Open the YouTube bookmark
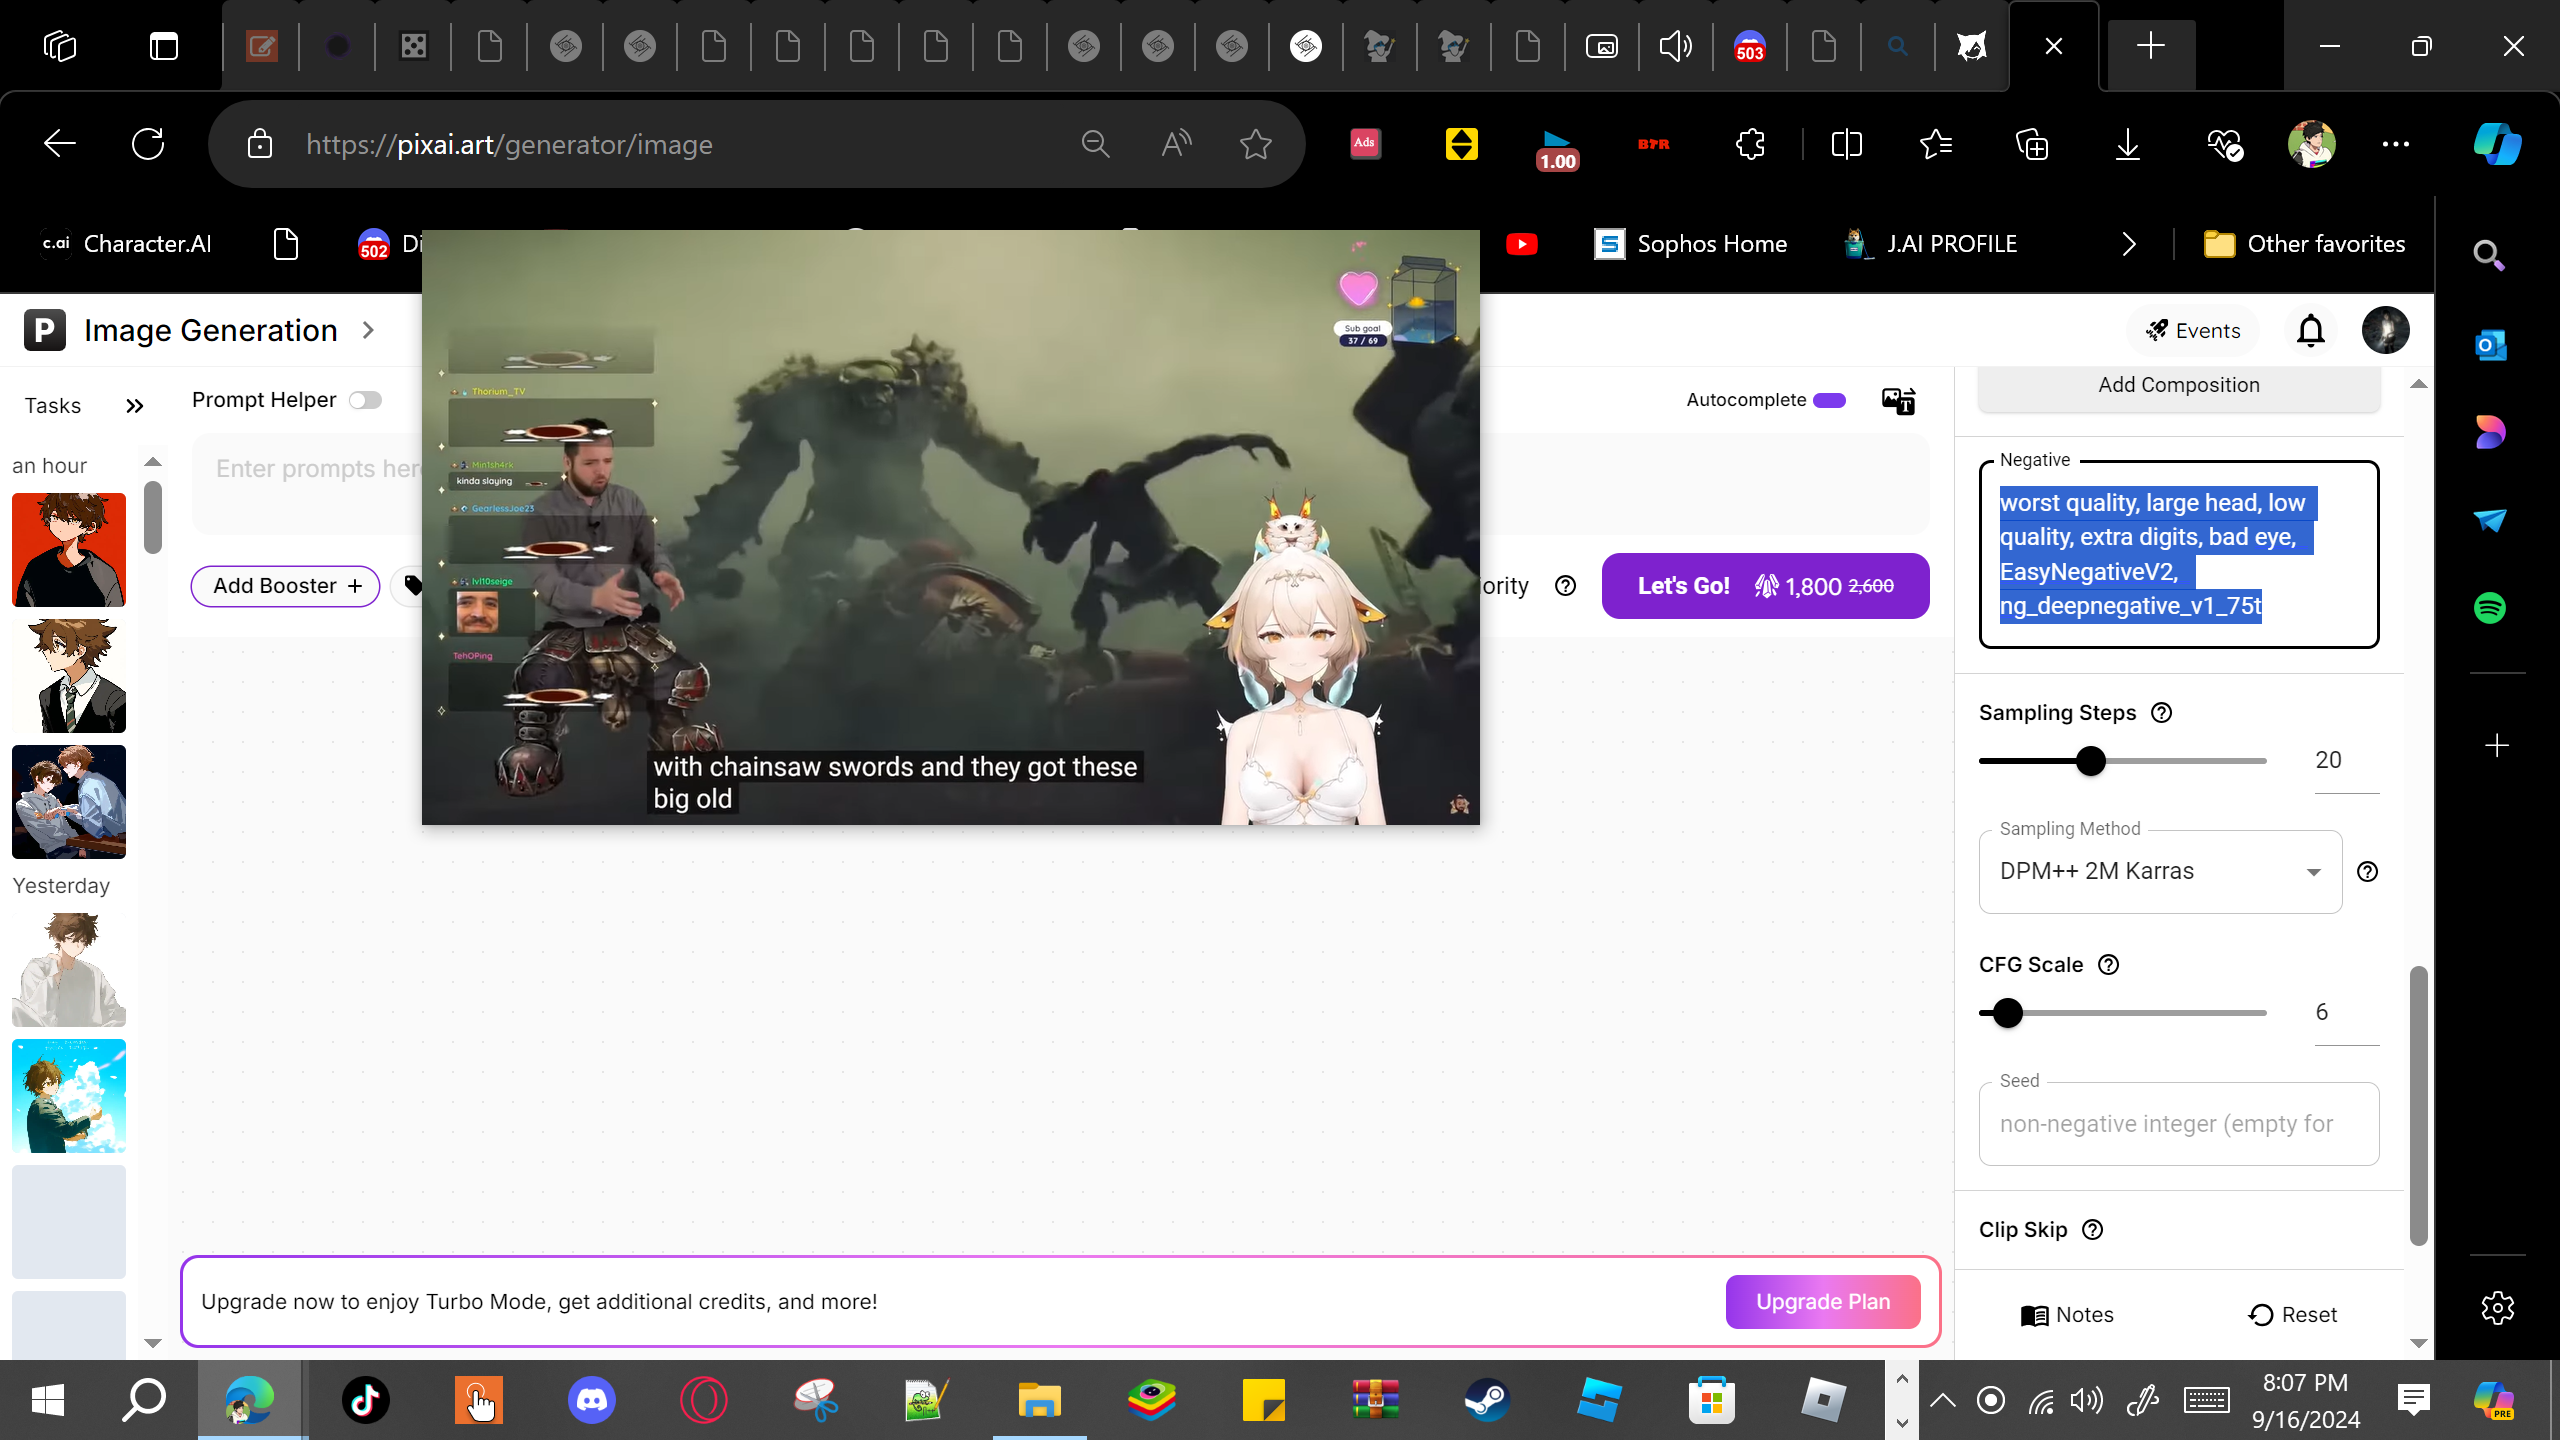Screen dimensions: 2560x1440 click(1522, 244)
